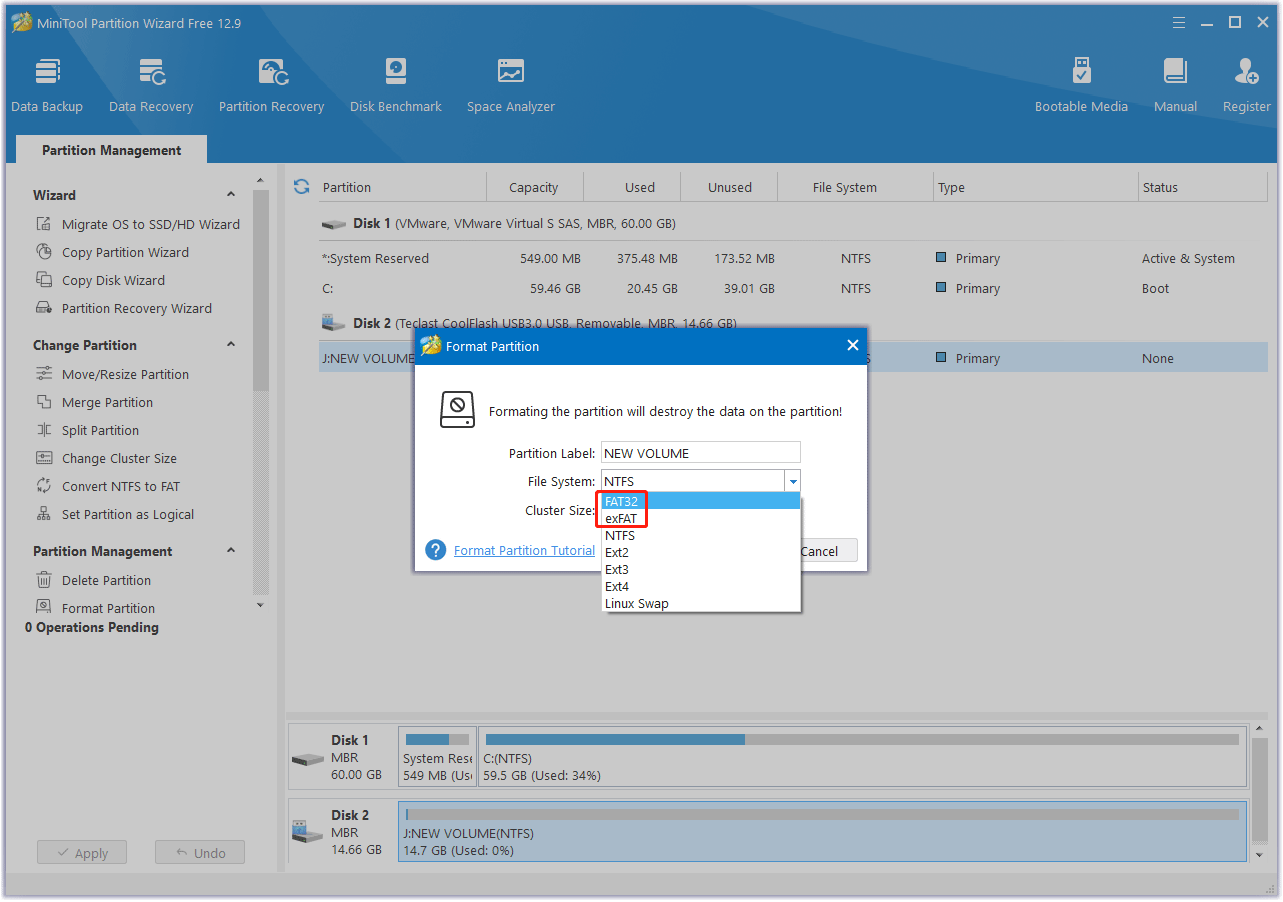Image resolution: width=1283 pixels, height=902 pixels.
Task: Select Linux Swap option
Action: point(701,603)
